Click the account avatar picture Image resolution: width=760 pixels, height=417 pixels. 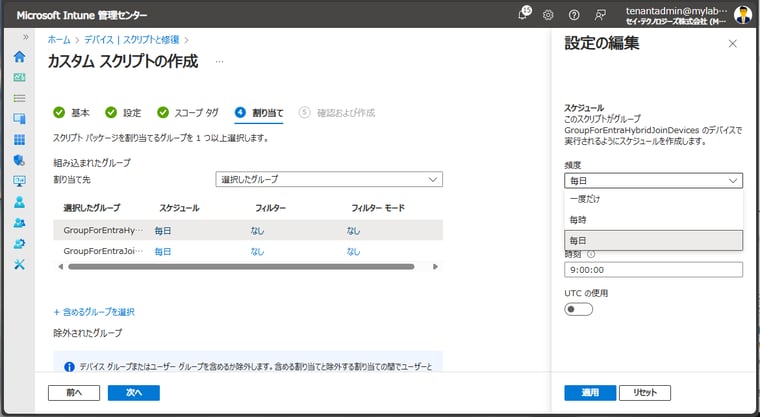(743, 15)
